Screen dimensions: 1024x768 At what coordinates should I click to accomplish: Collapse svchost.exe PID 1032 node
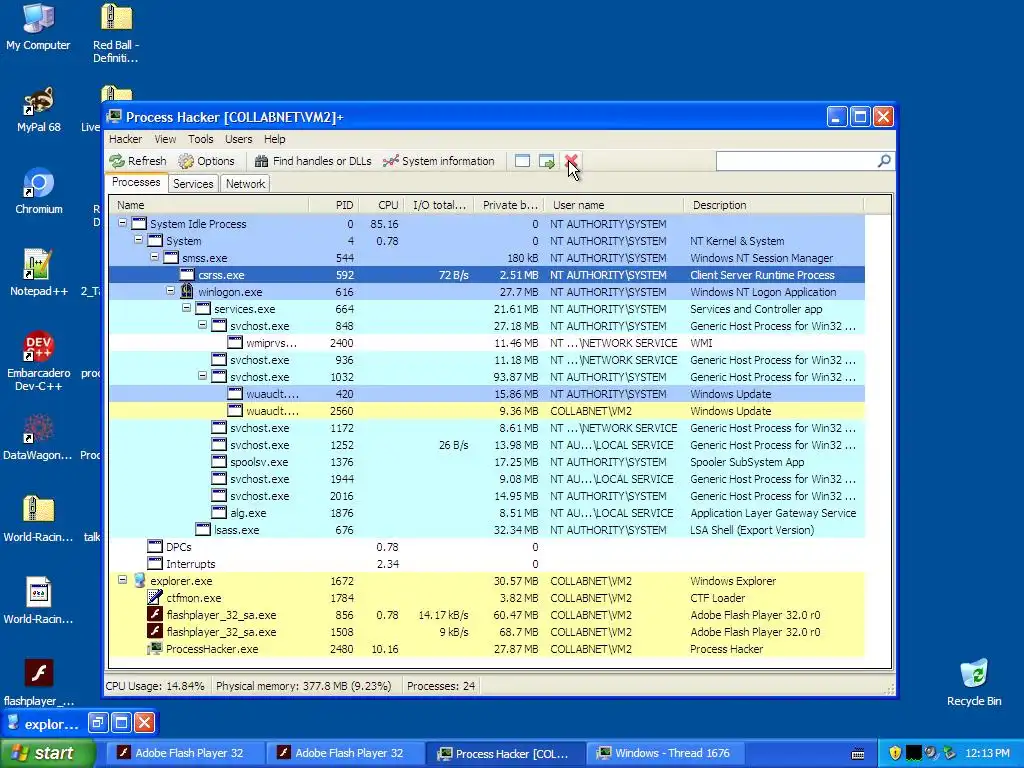click(x=202, y=376)
